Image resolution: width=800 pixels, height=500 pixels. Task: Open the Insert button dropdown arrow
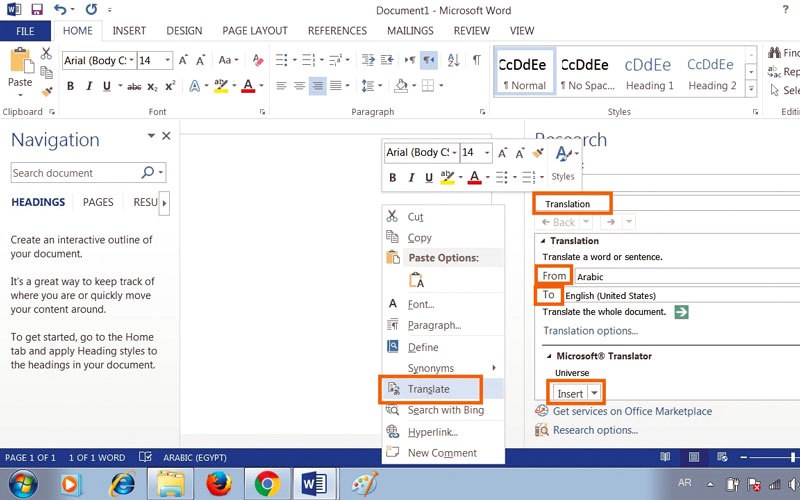pyautogui.click(x=595, y=393)
